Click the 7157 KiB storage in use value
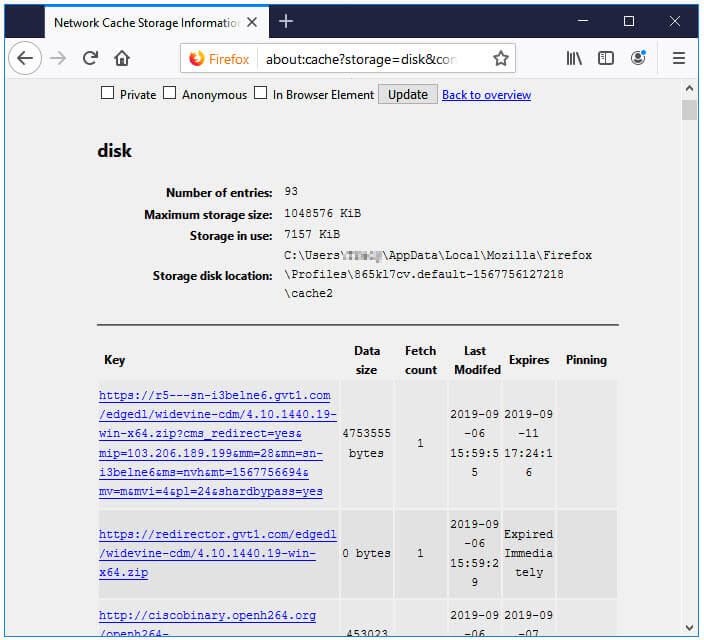Screen dimensions: 704x640 click(x=312, y=234)
